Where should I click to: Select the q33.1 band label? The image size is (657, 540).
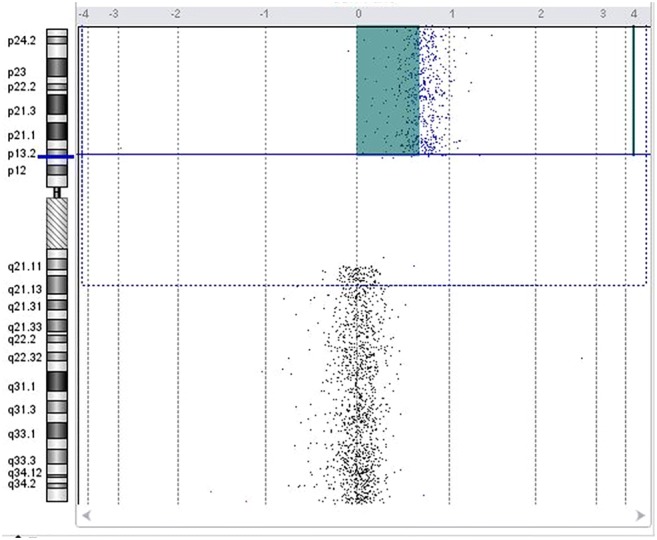coord(21,434)
